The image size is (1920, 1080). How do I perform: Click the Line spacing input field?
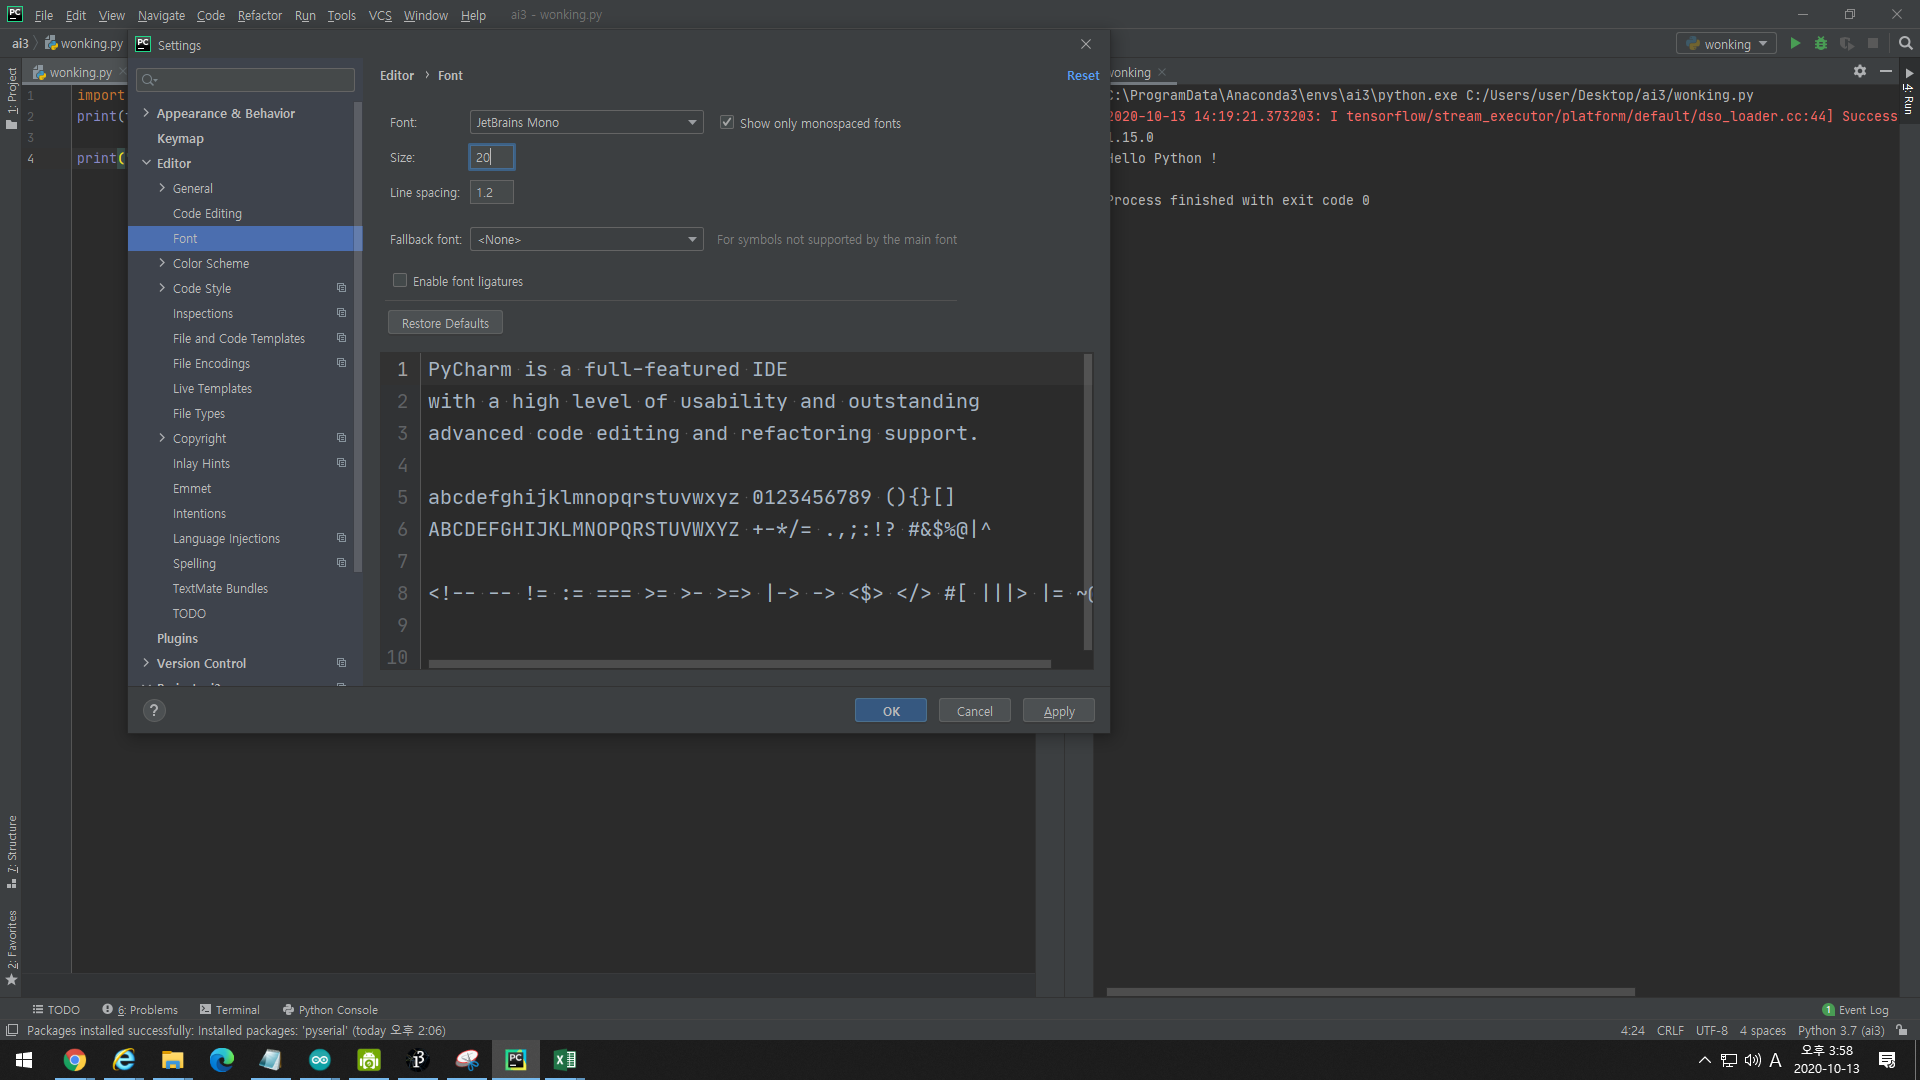491,192
